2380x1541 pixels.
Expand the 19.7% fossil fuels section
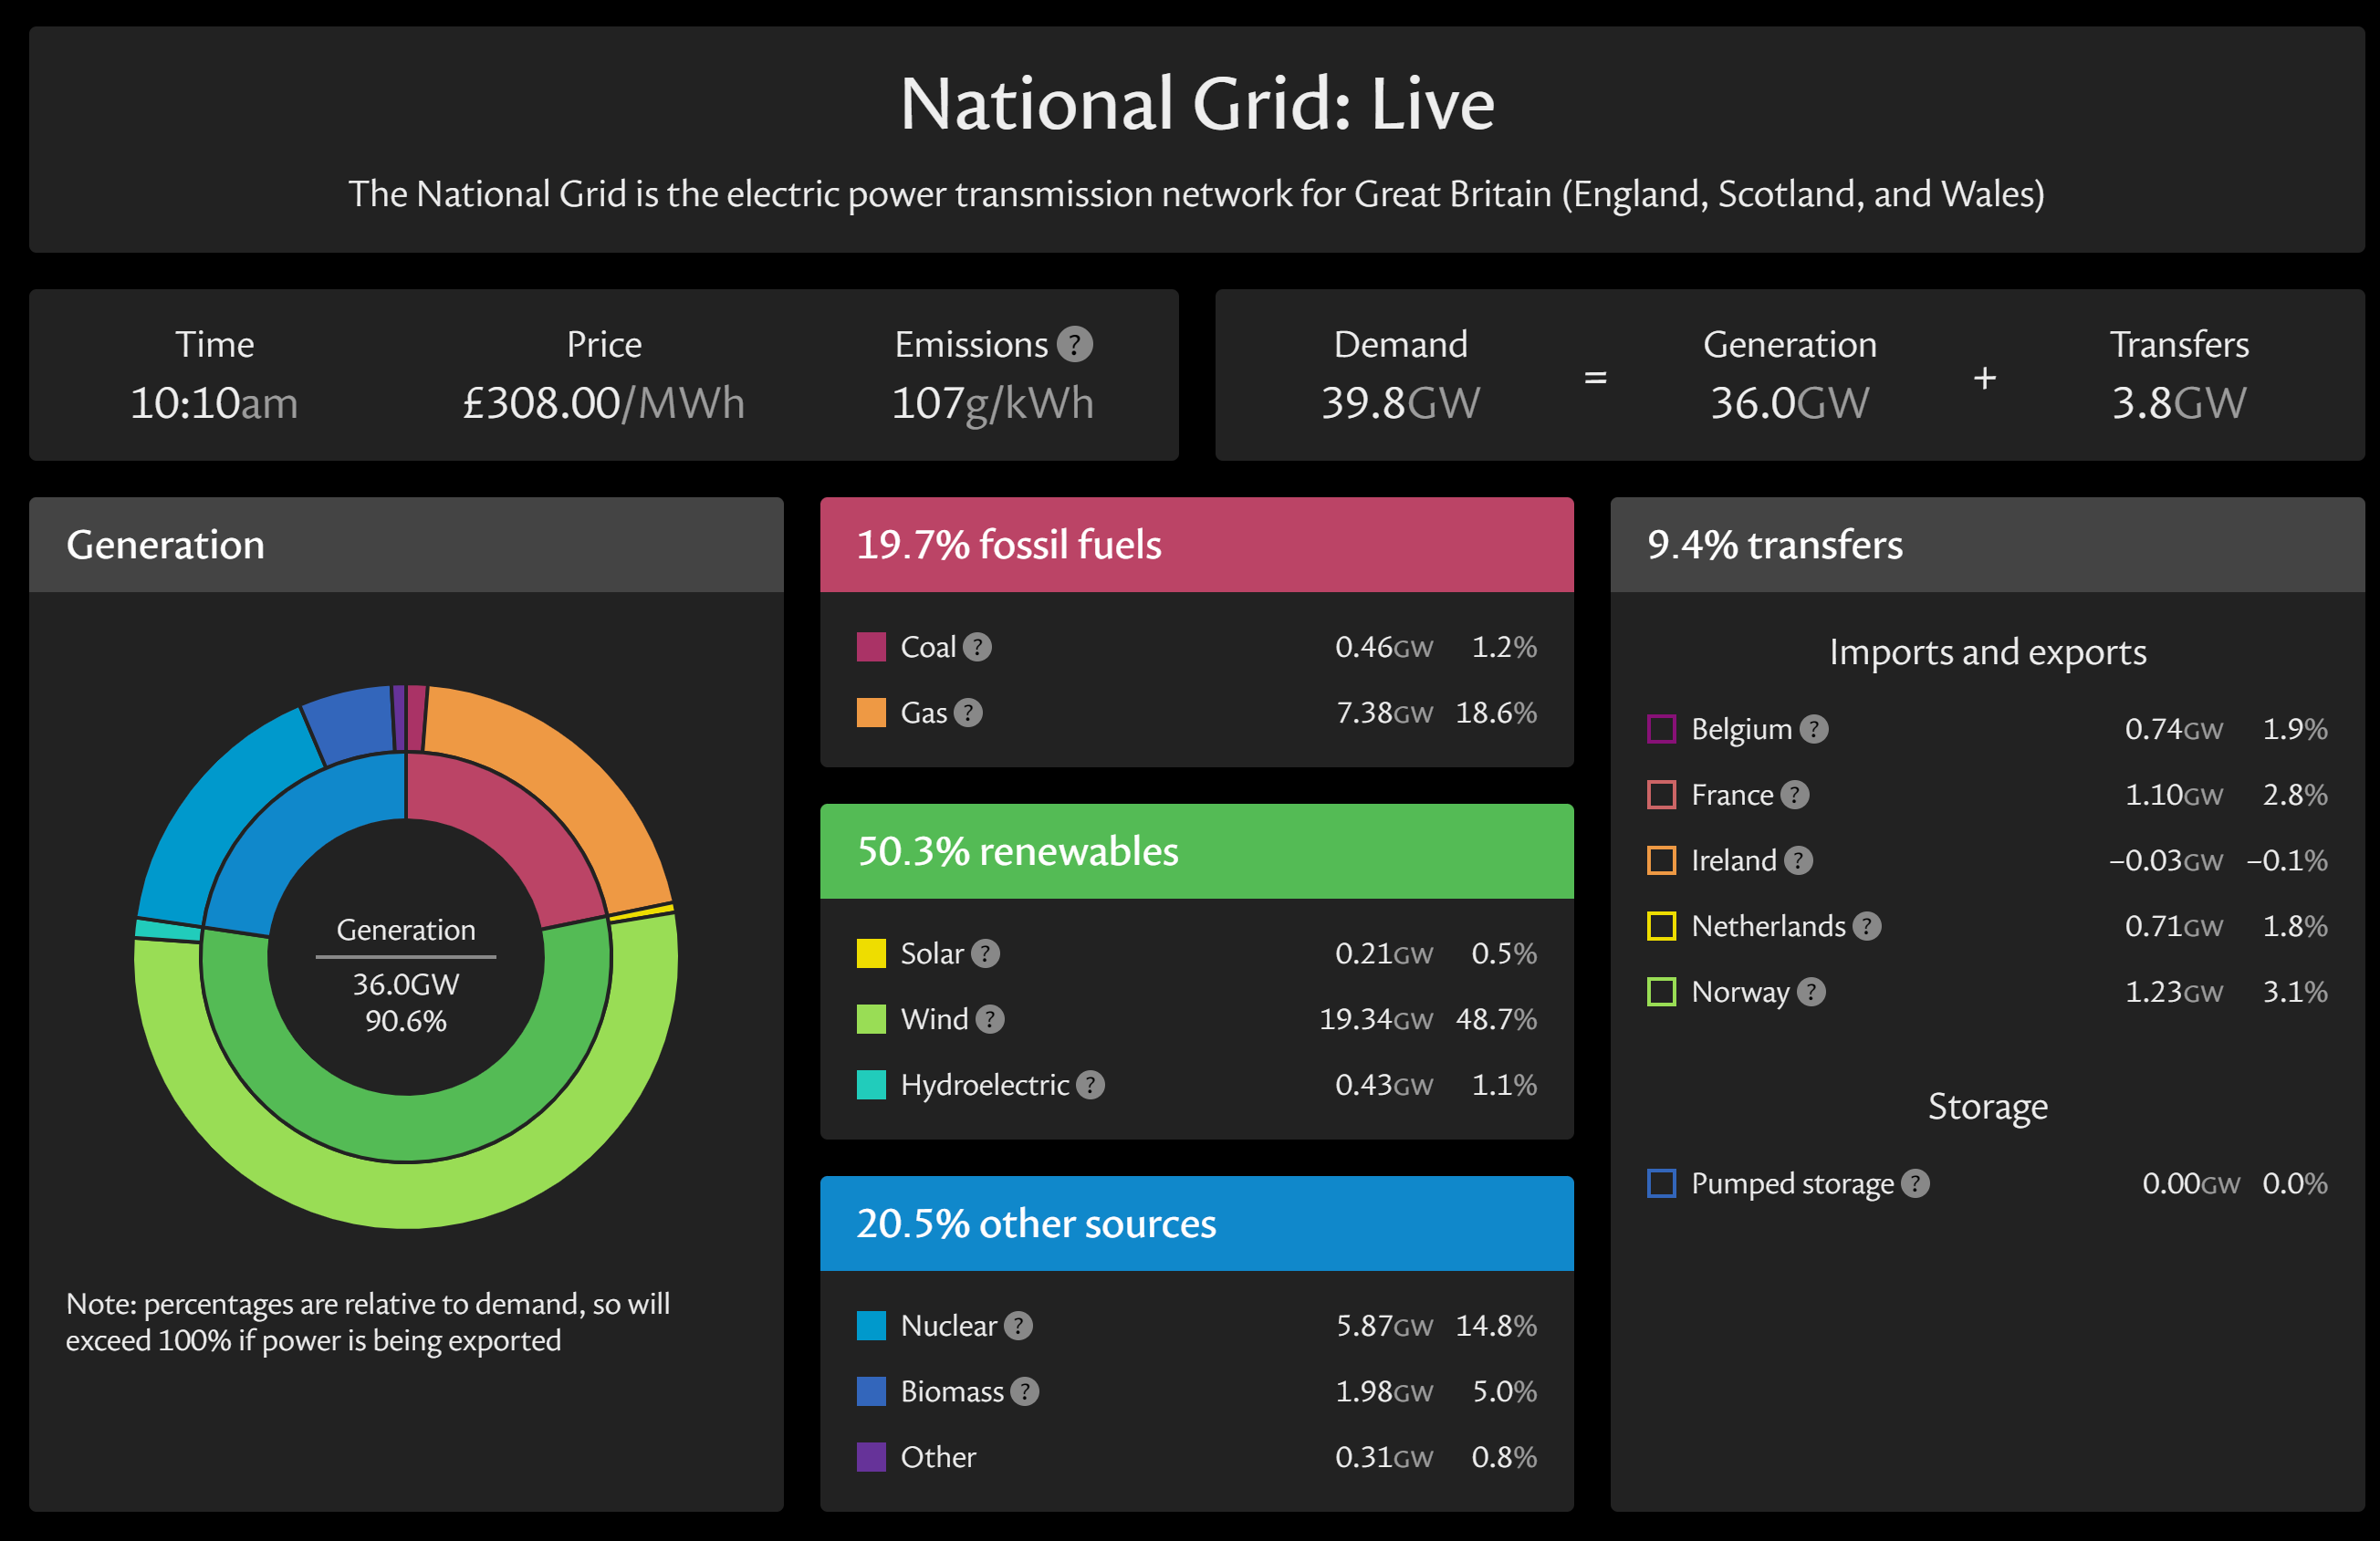coord(1197,544)
